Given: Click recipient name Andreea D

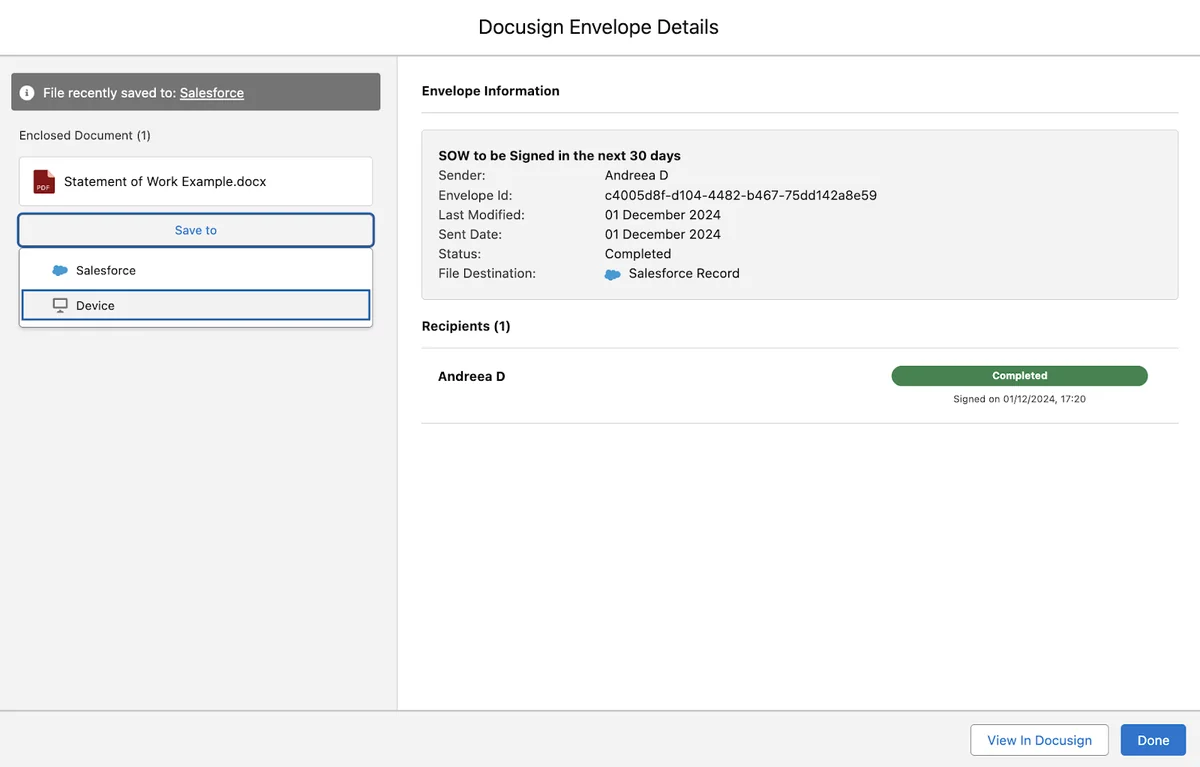Looking at the screenshot, I should 472,377.
